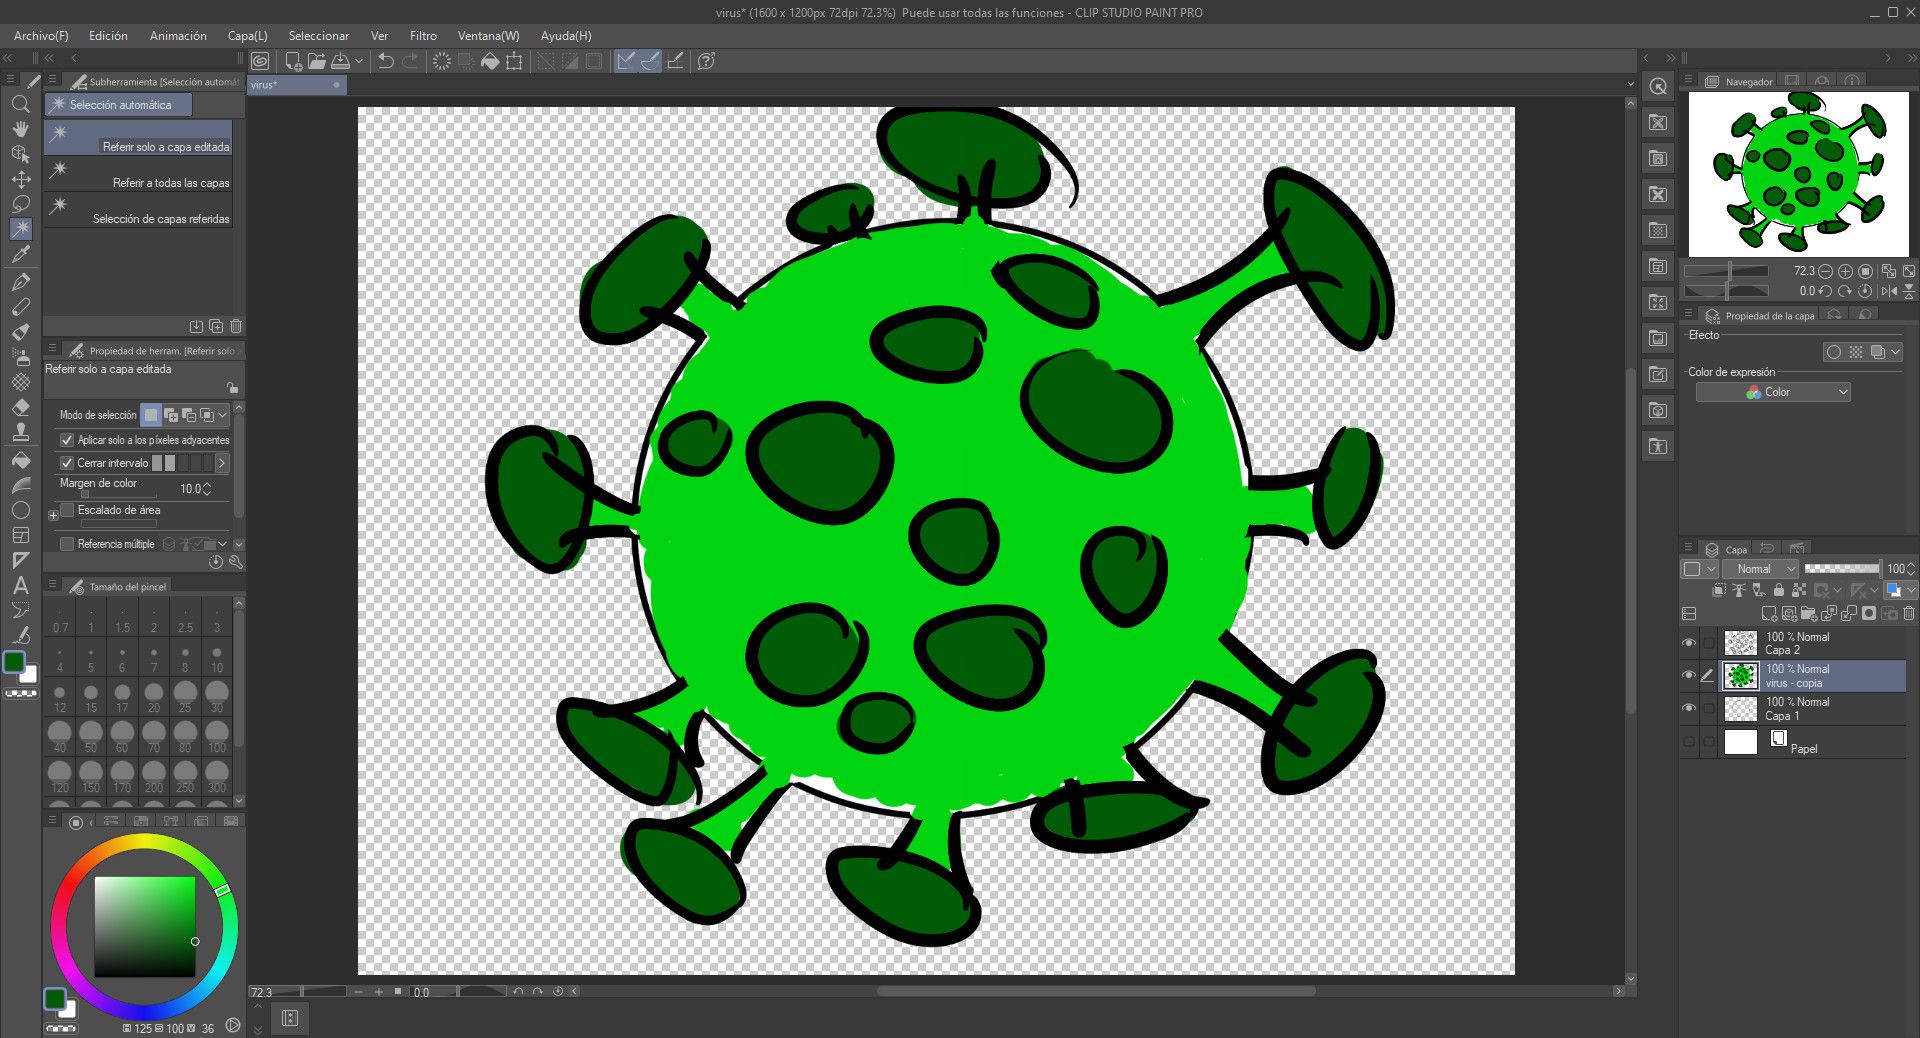Viewport: 1920px width, 1038px height.
Task: Select the Lasso selection tool
Action: 20,204
